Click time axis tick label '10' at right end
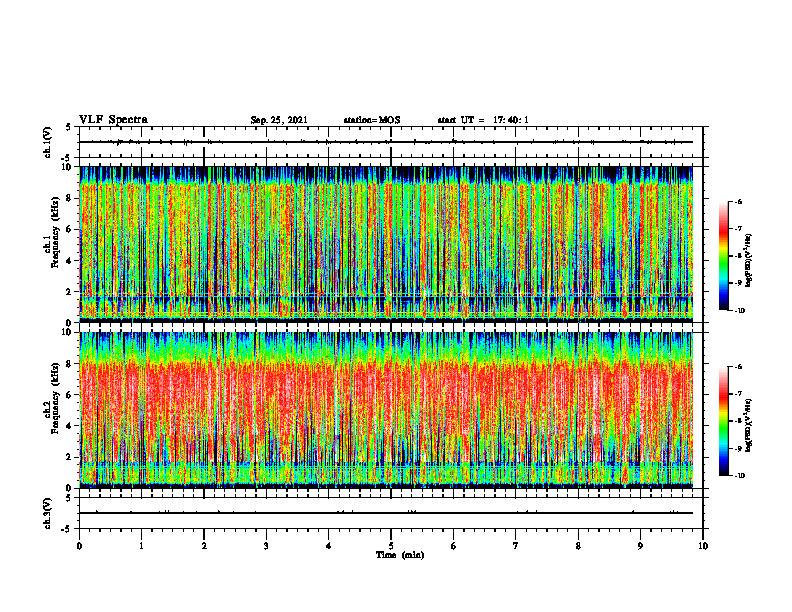The width and height of the screenshot is (792, 612). (703, 546)
